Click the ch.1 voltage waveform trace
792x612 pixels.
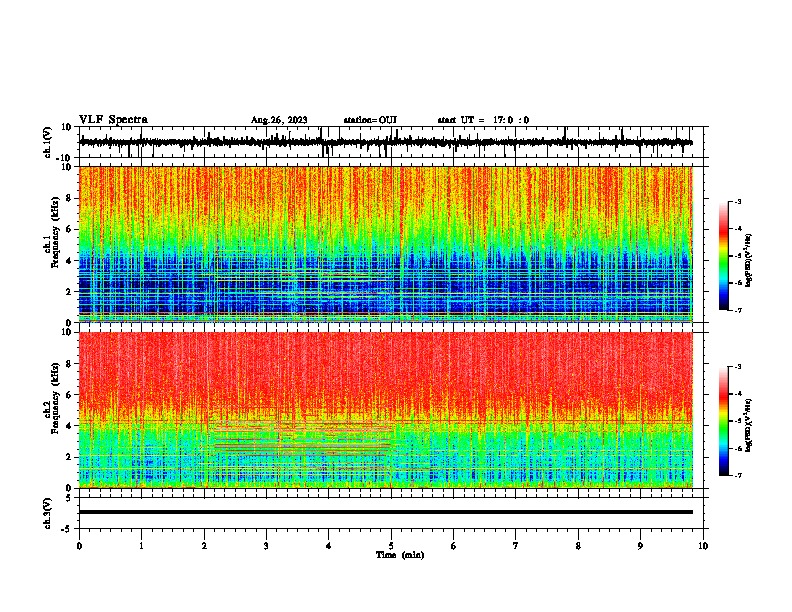click(385, 142)
